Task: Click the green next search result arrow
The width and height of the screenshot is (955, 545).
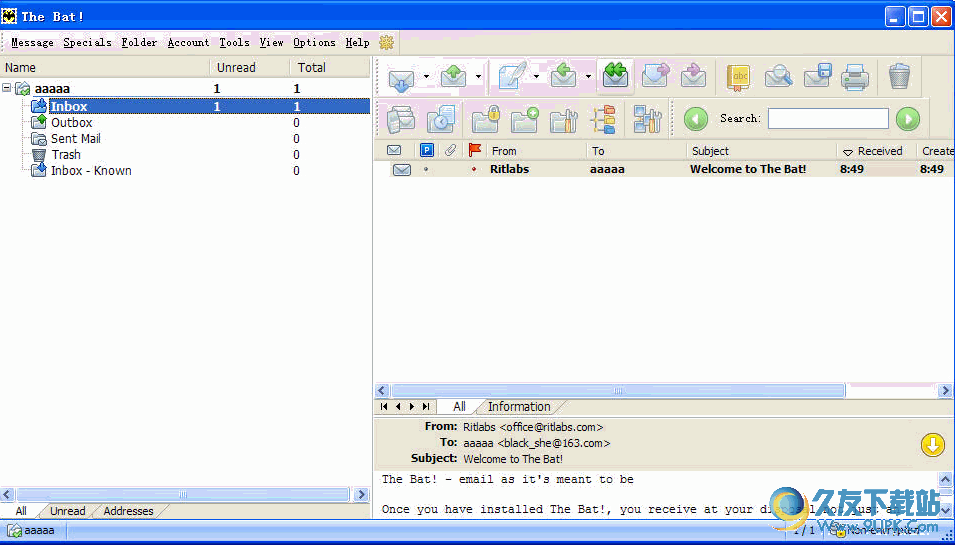Action: [x=907, y=119]
